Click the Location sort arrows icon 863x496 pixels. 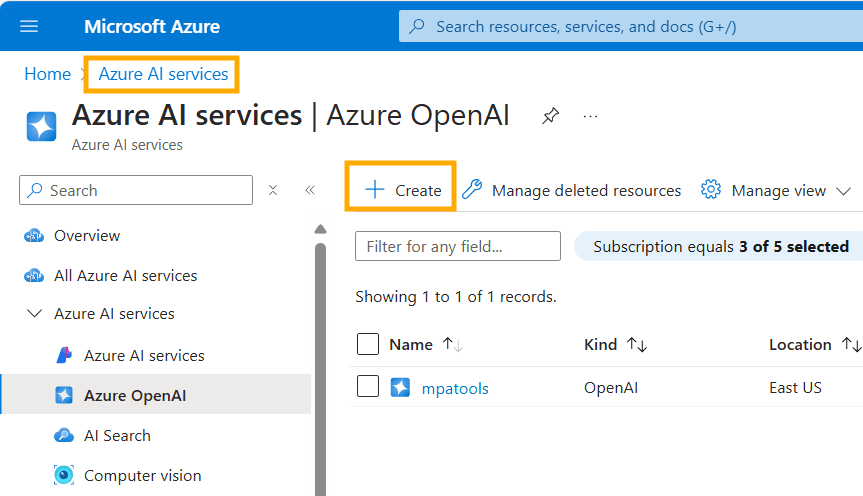coord(851,345)
